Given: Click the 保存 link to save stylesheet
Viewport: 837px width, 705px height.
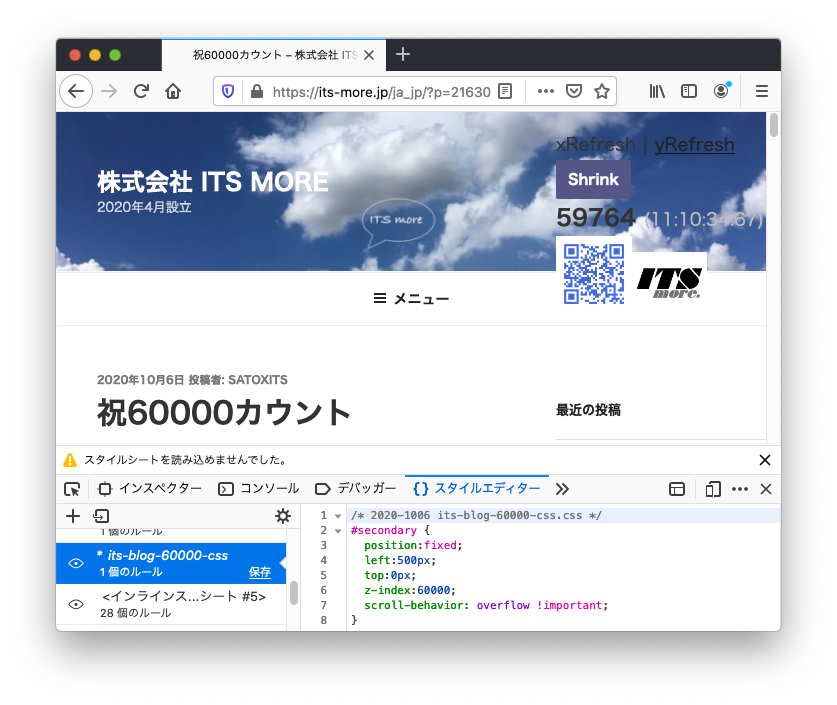Looking at the screenshot, I should (x=260, y=572).
